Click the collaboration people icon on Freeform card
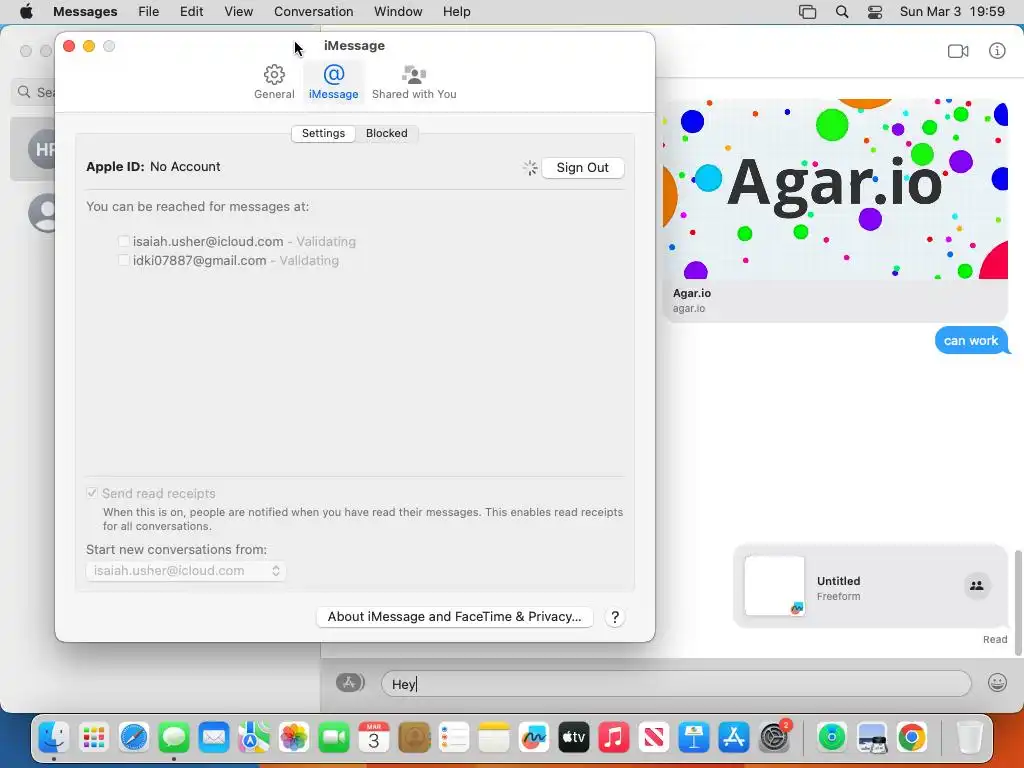The height and width of the screenshot is (768, 1024). (977, 586)
